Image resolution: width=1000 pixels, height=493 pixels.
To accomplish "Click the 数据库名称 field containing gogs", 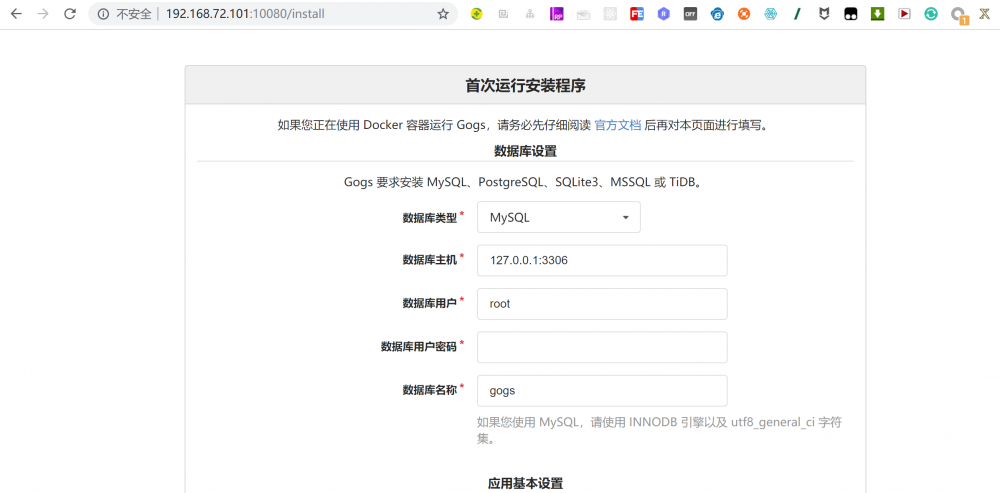I will 602,390.
